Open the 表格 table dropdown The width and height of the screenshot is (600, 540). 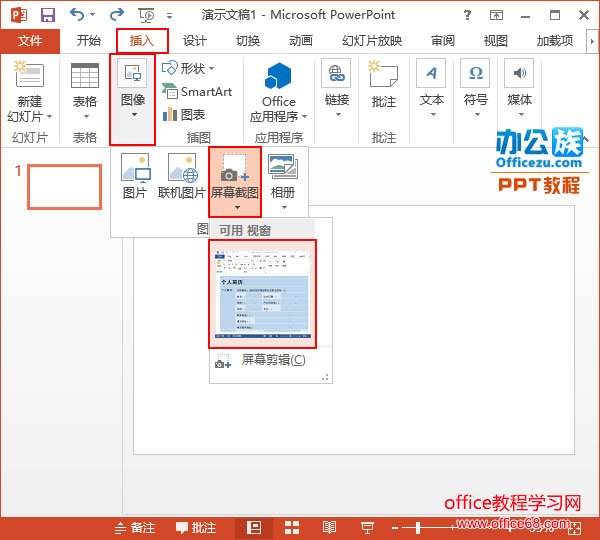point(85,92)
